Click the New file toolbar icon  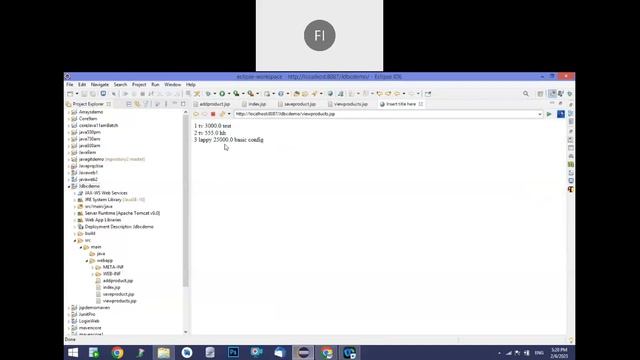click(70, 94)
